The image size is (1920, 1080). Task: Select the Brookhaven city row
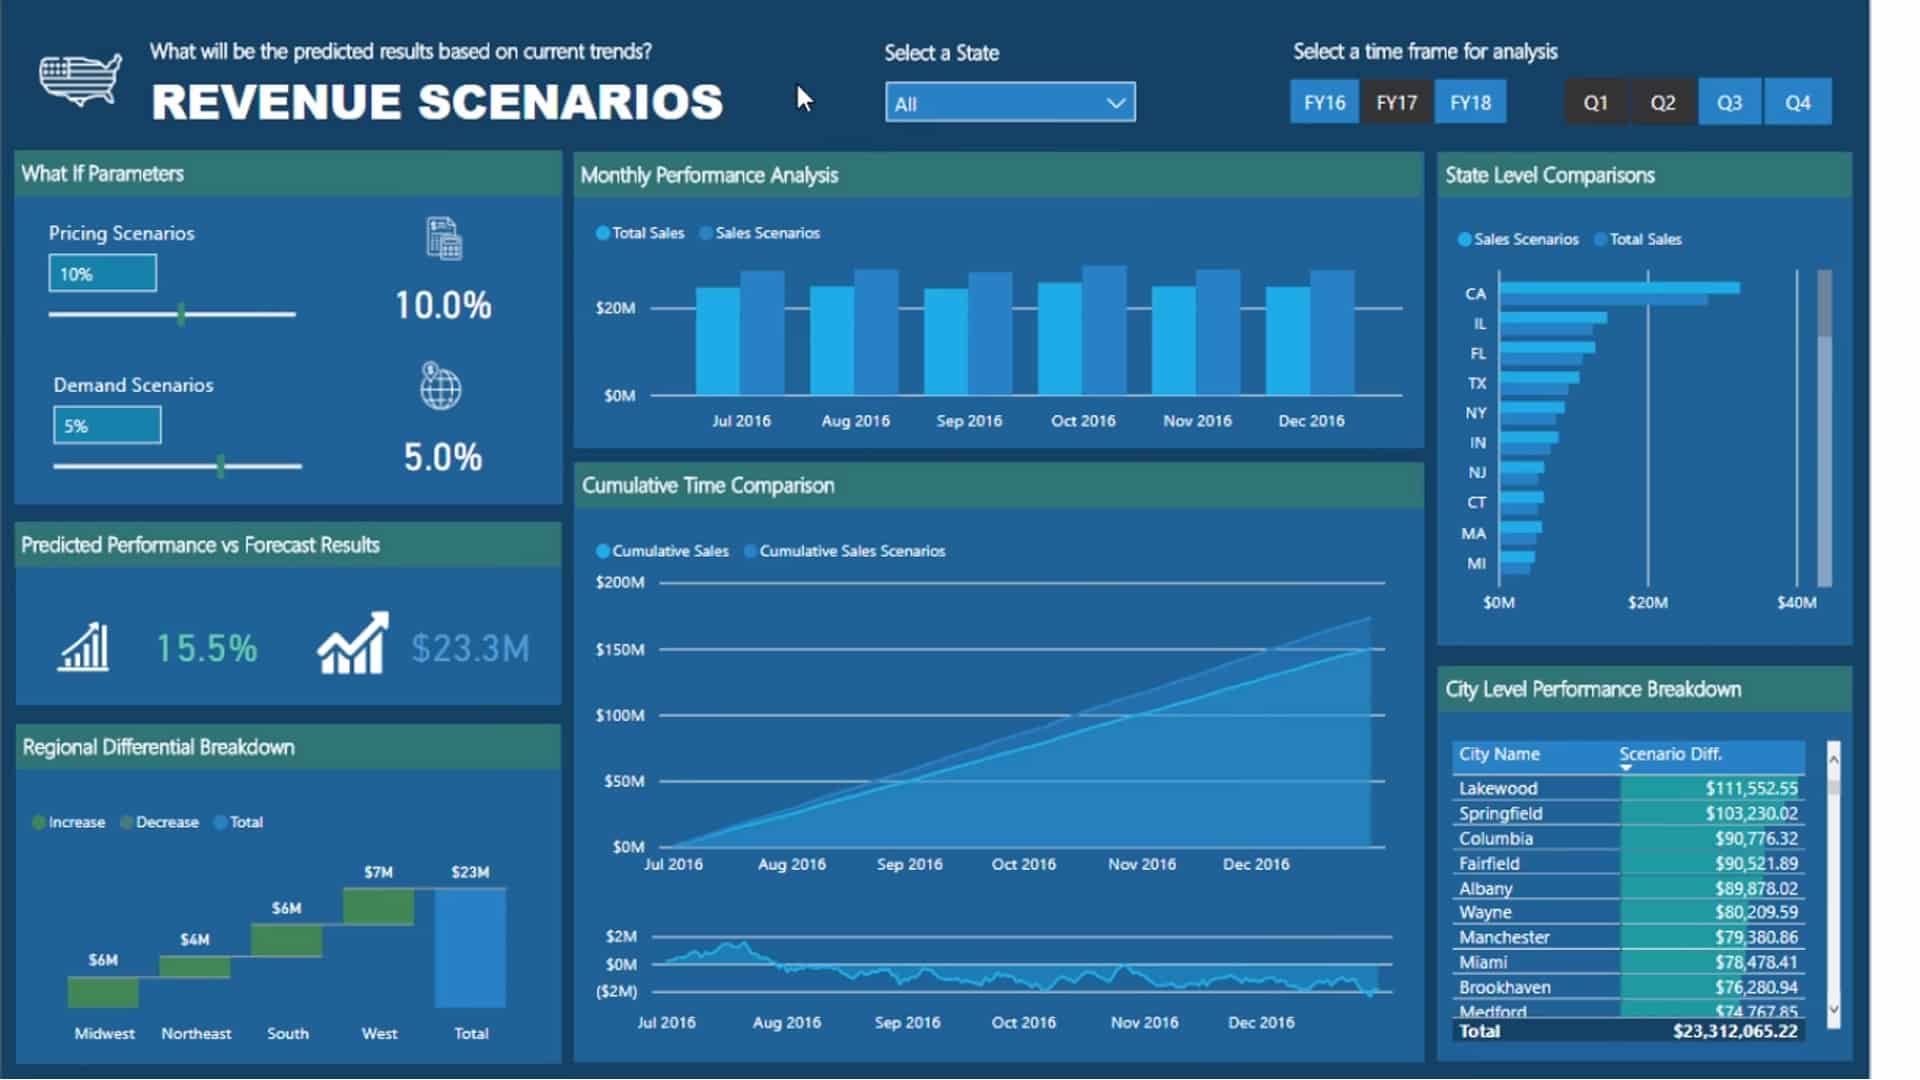coord(1628,987)
